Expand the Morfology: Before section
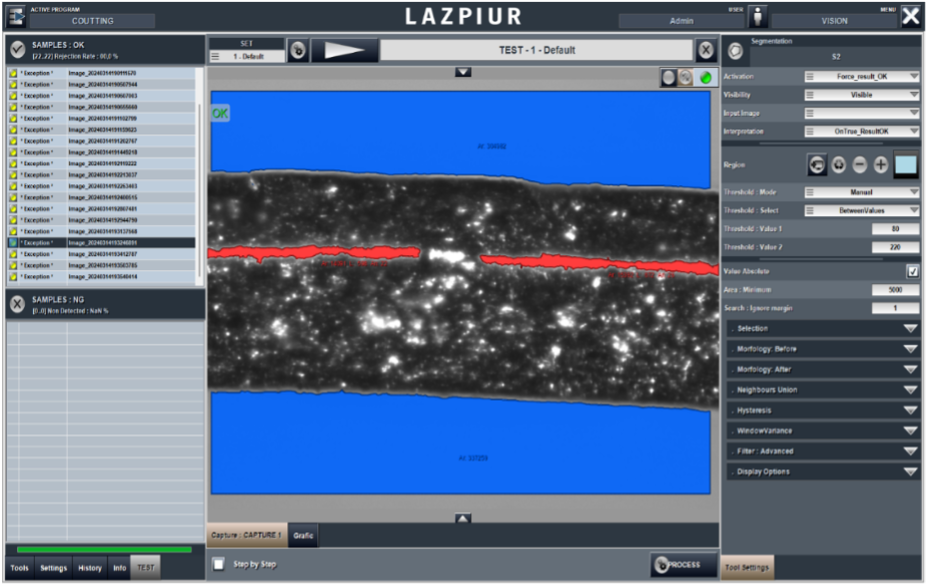Viewport: 928px width, 586px height. coord(823,349)
